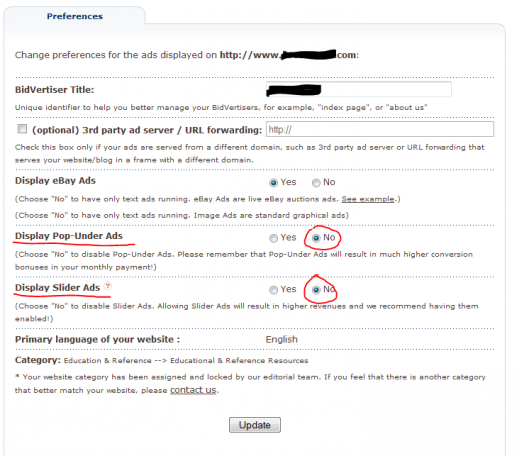Click the Display Pop-Under Ads label
This screenshot has width=524, height=456.
point(69,236)
